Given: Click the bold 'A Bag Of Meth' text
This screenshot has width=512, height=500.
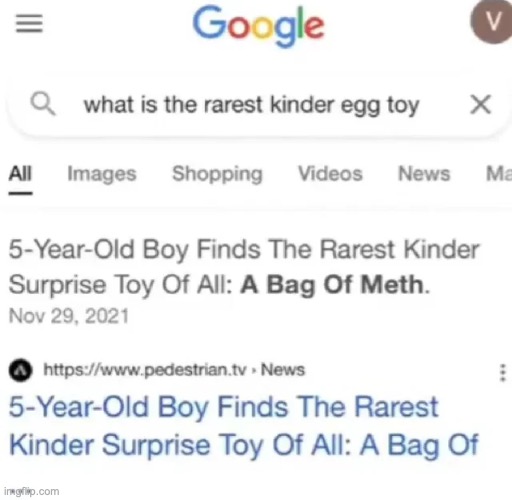Looking at the screenshot, I should click(x=332, y=285).
